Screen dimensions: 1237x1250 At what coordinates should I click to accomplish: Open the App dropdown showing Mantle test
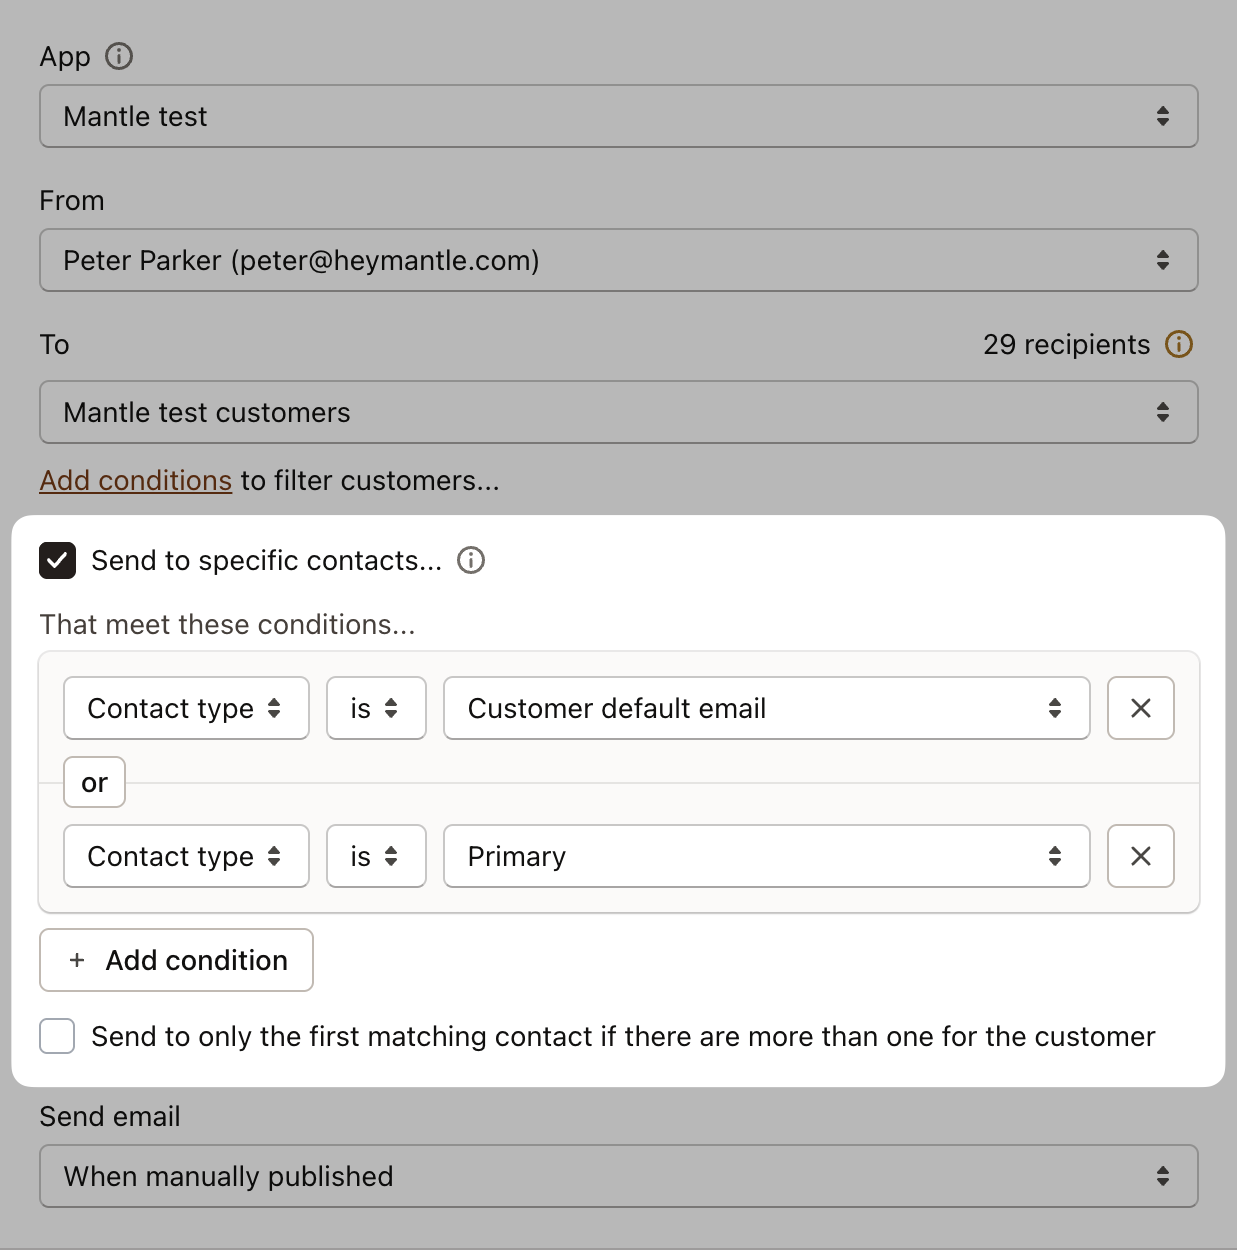tap(618, 116)
